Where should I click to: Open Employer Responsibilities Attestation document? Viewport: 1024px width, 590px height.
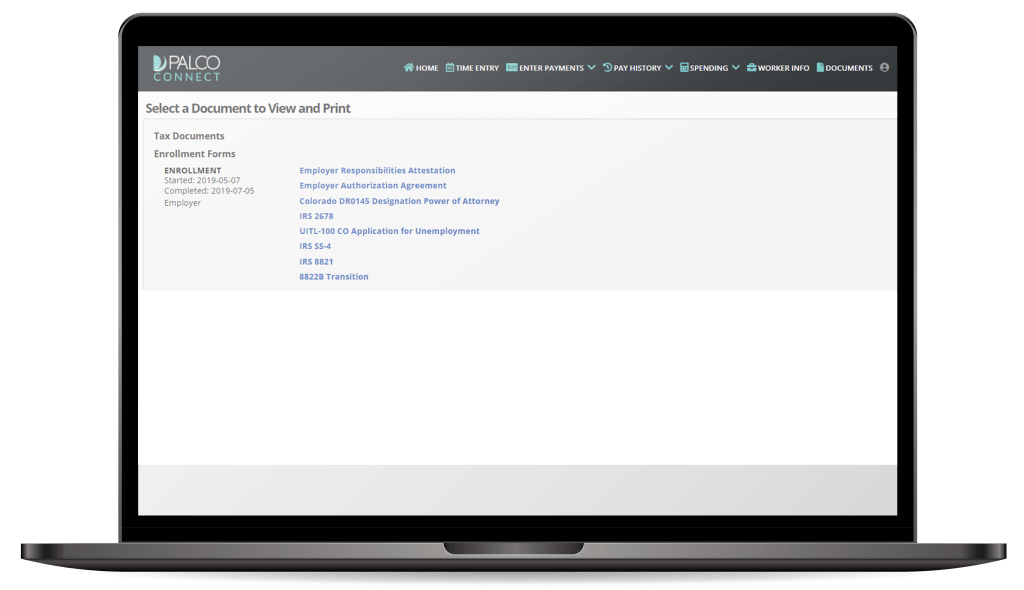[x=377, y=171]
